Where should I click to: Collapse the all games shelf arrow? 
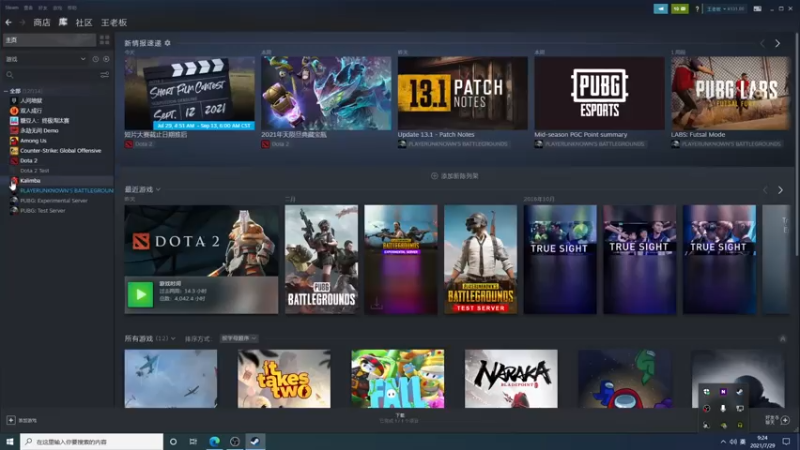(x=783, y=339)
